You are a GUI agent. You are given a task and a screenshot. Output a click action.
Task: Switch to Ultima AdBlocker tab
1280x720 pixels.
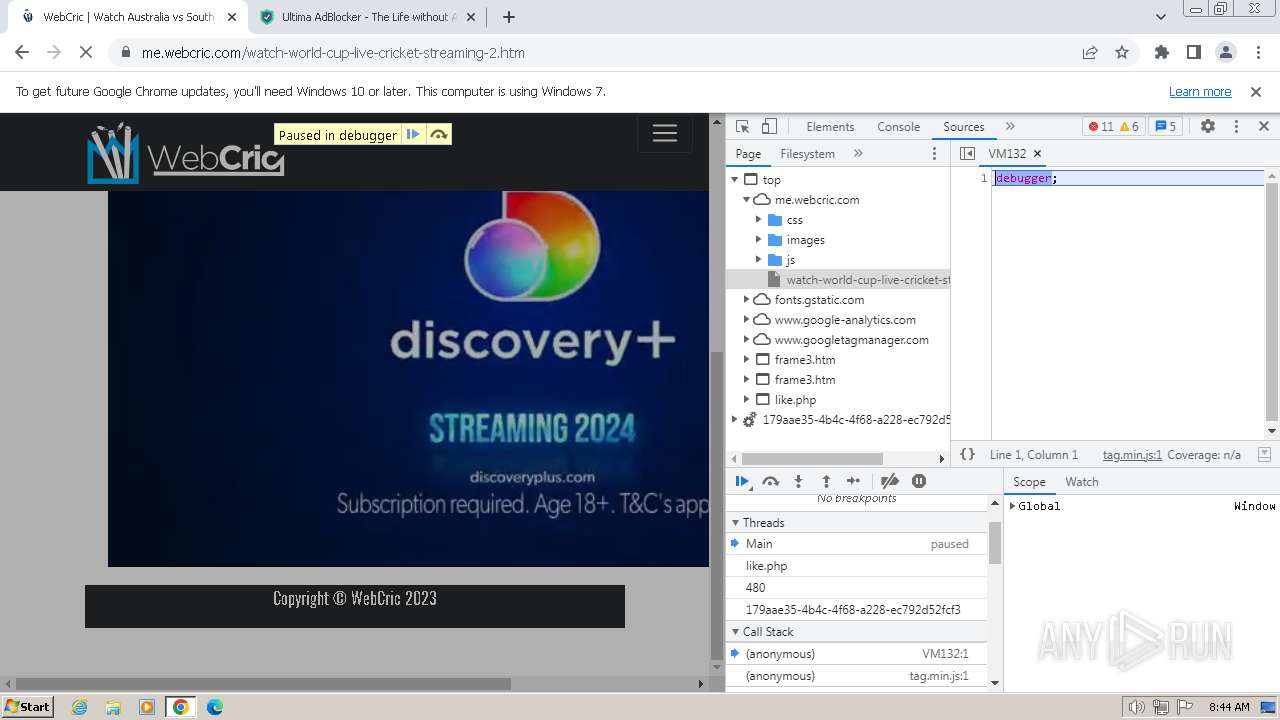368,17
